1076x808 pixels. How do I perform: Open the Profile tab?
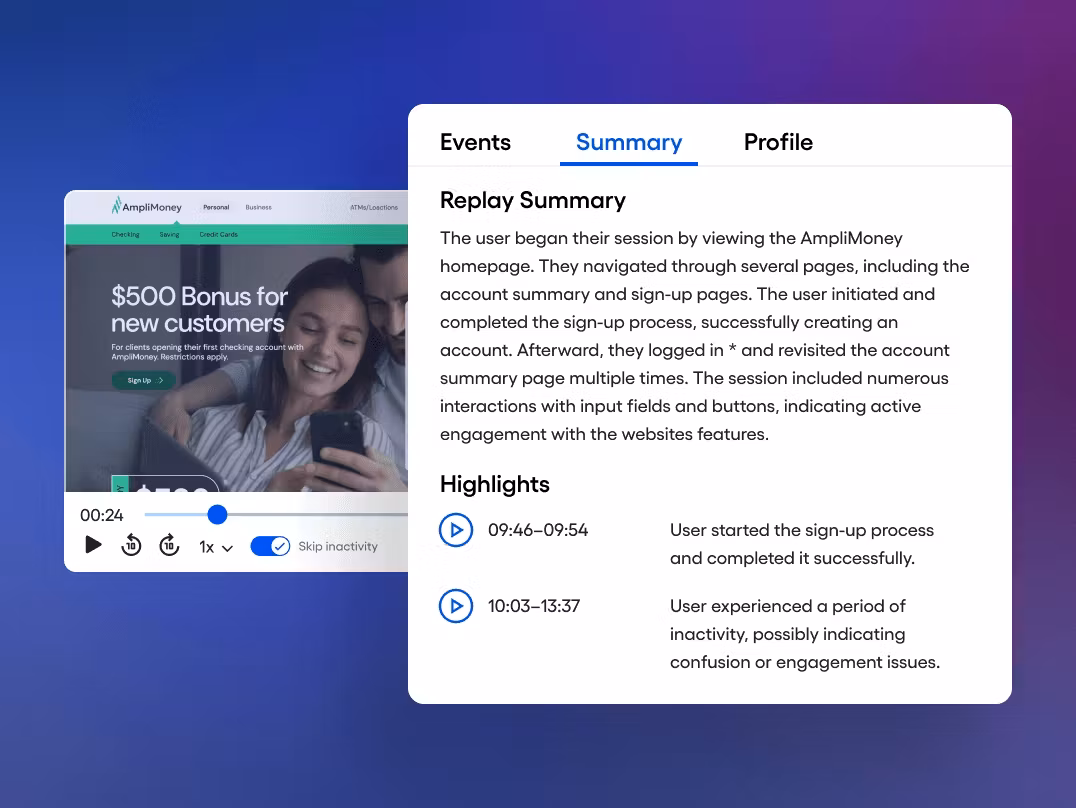778,142
